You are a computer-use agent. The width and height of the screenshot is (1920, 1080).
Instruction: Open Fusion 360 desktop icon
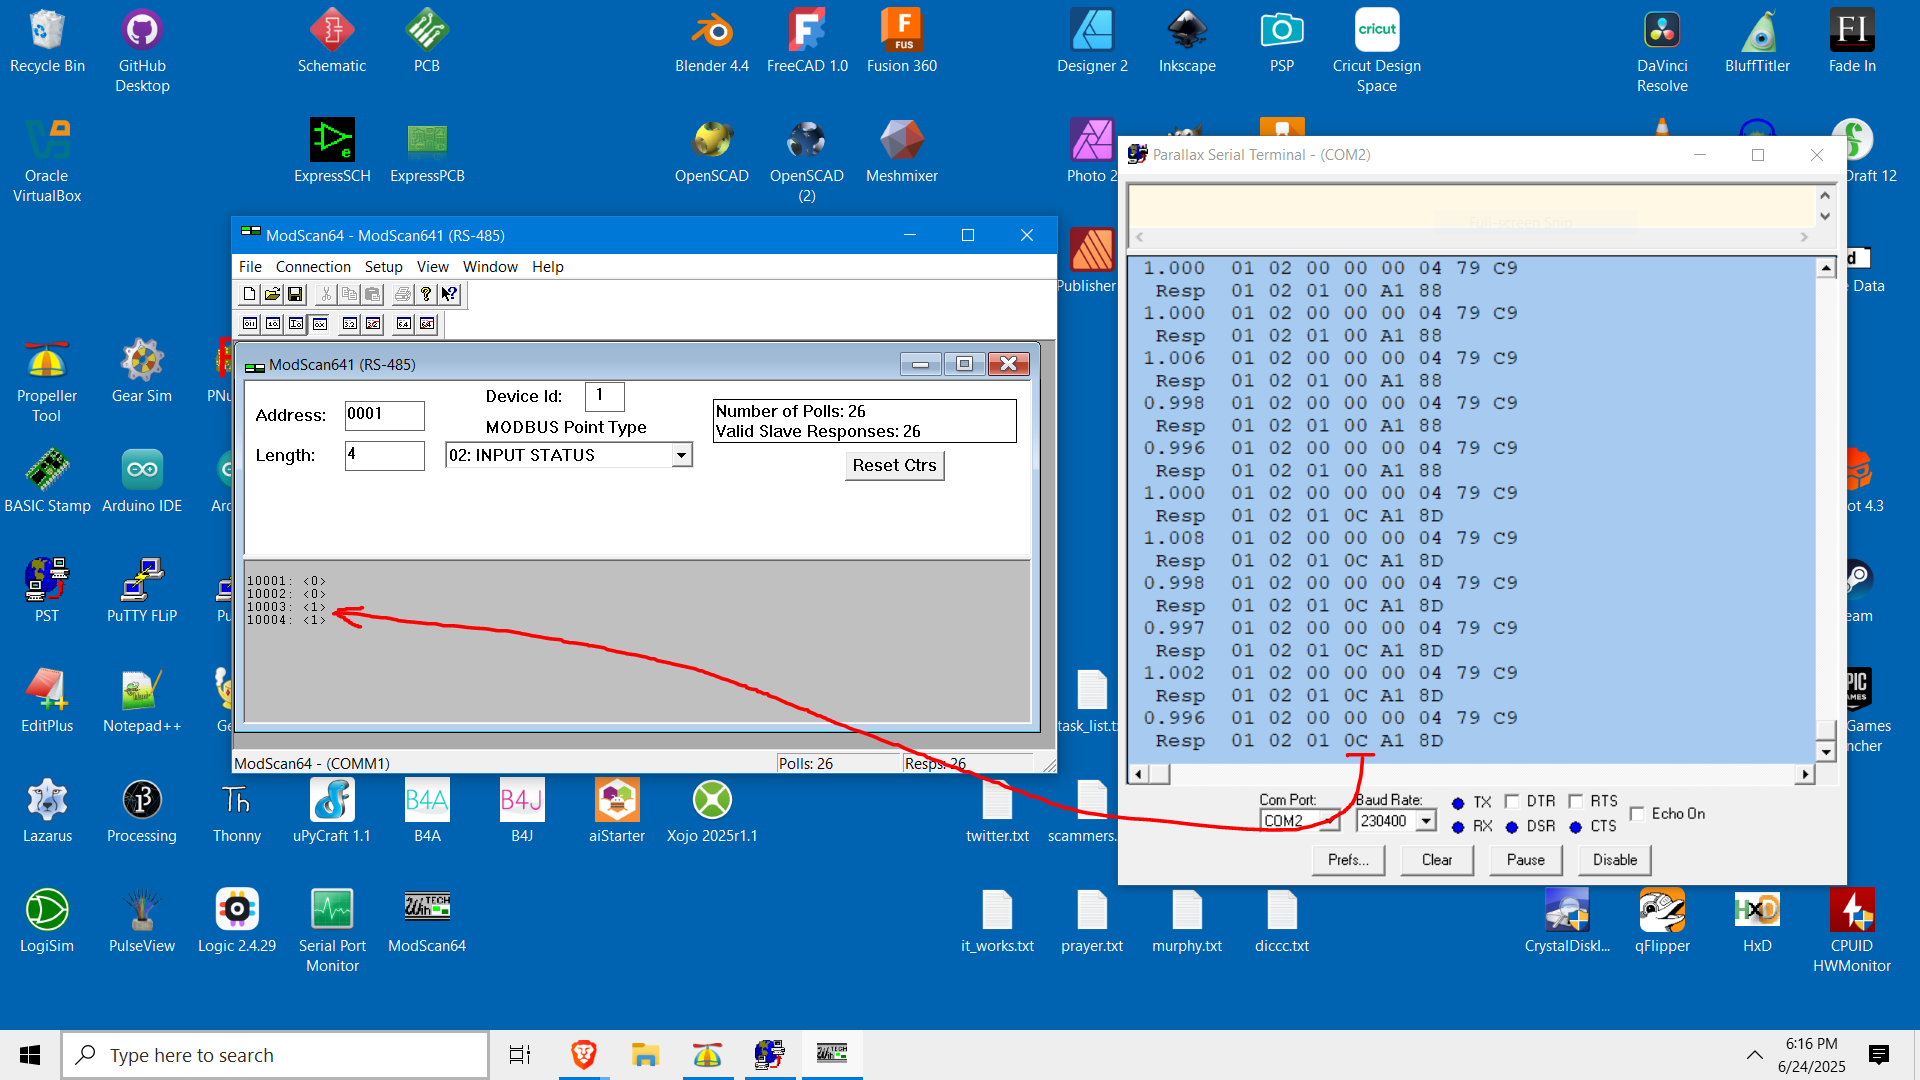pos(902,42)
